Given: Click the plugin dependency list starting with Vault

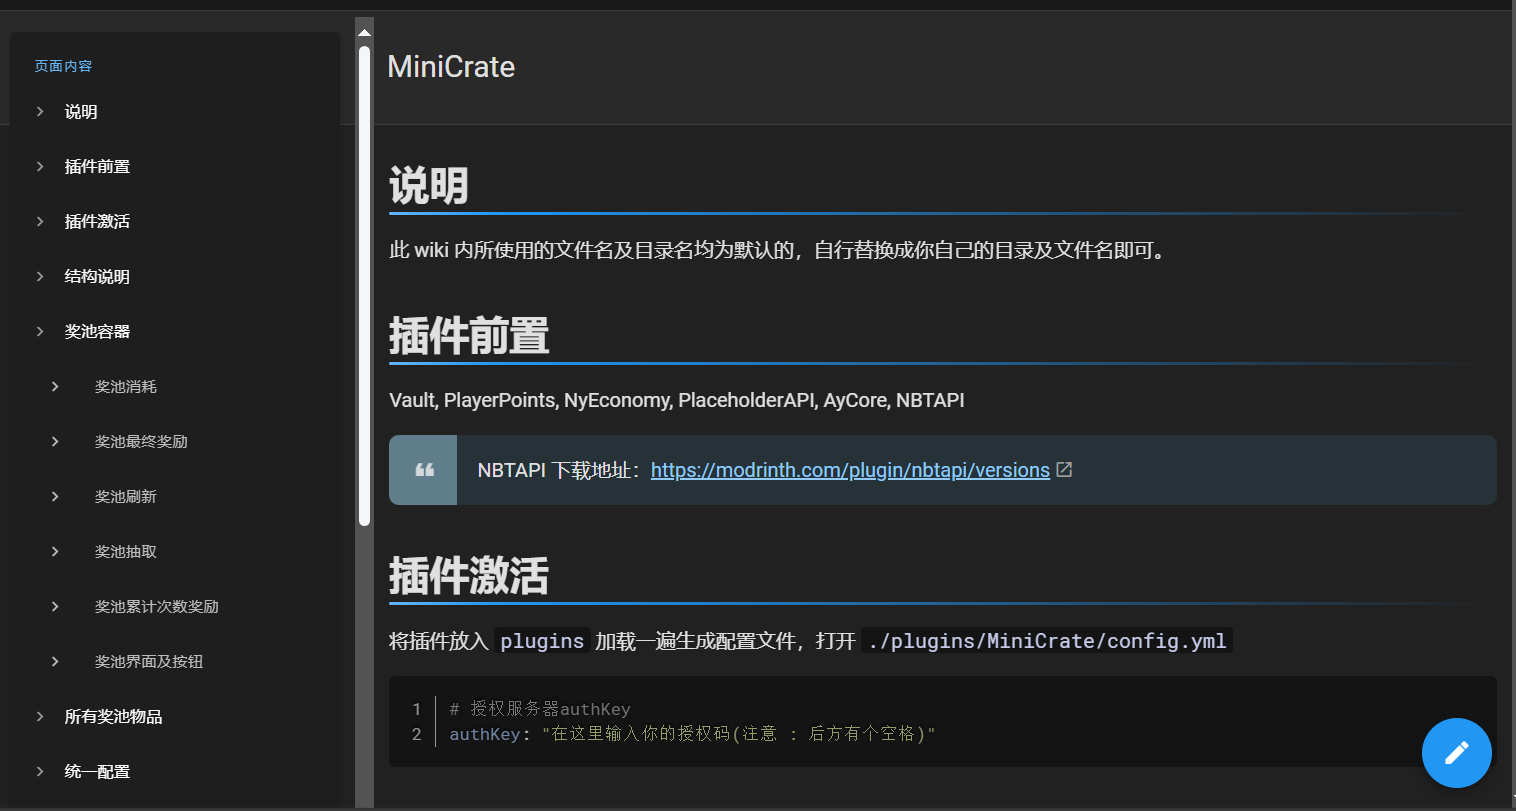Looking at the screenshot, I should click(x=677, y=400).
